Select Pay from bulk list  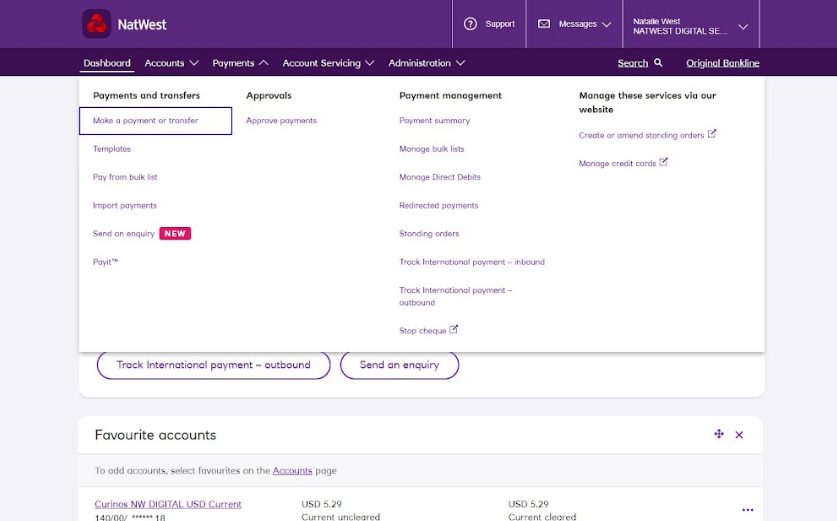coord(125,177)
